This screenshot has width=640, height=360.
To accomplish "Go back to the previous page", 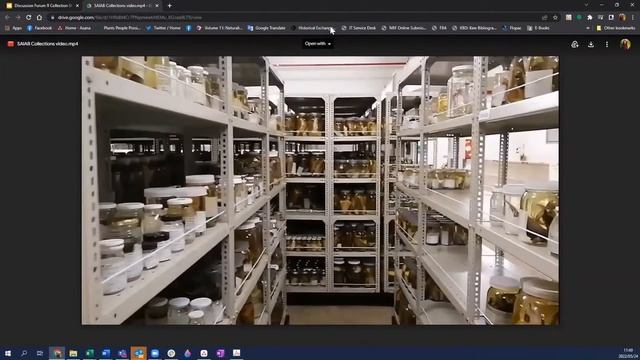I will (7, 18).
